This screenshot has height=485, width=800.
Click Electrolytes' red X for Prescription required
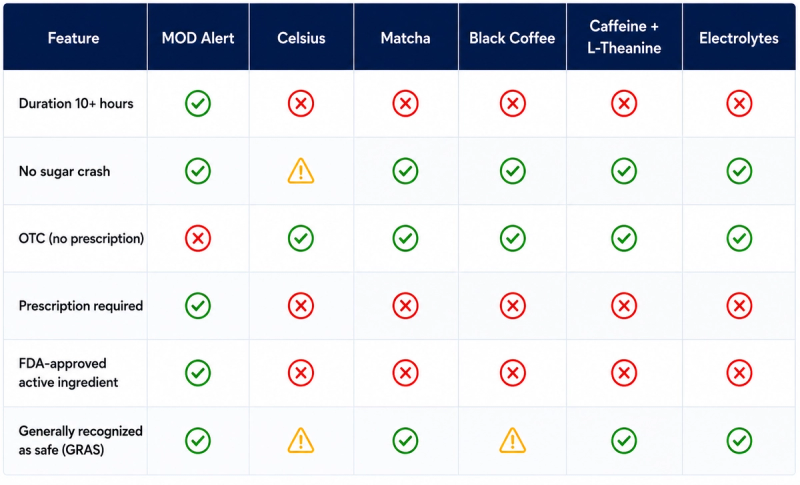[739, 305]
